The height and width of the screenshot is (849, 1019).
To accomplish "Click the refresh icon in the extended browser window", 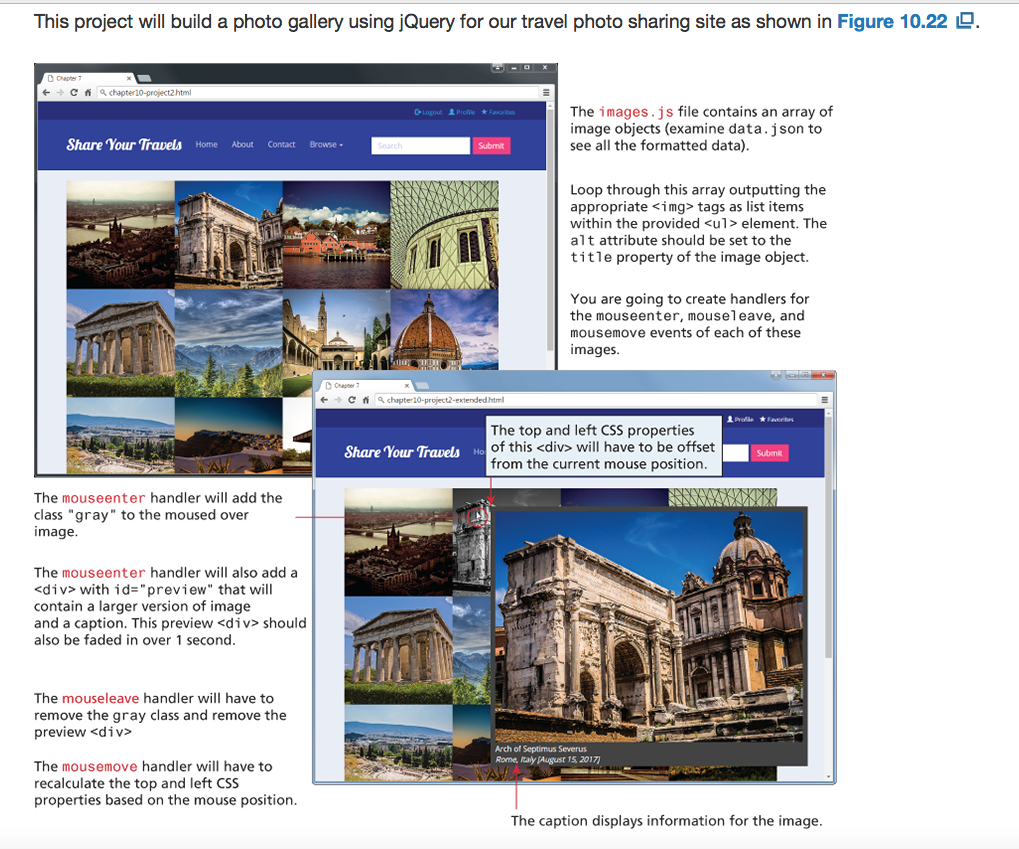I will click(351, 400).
